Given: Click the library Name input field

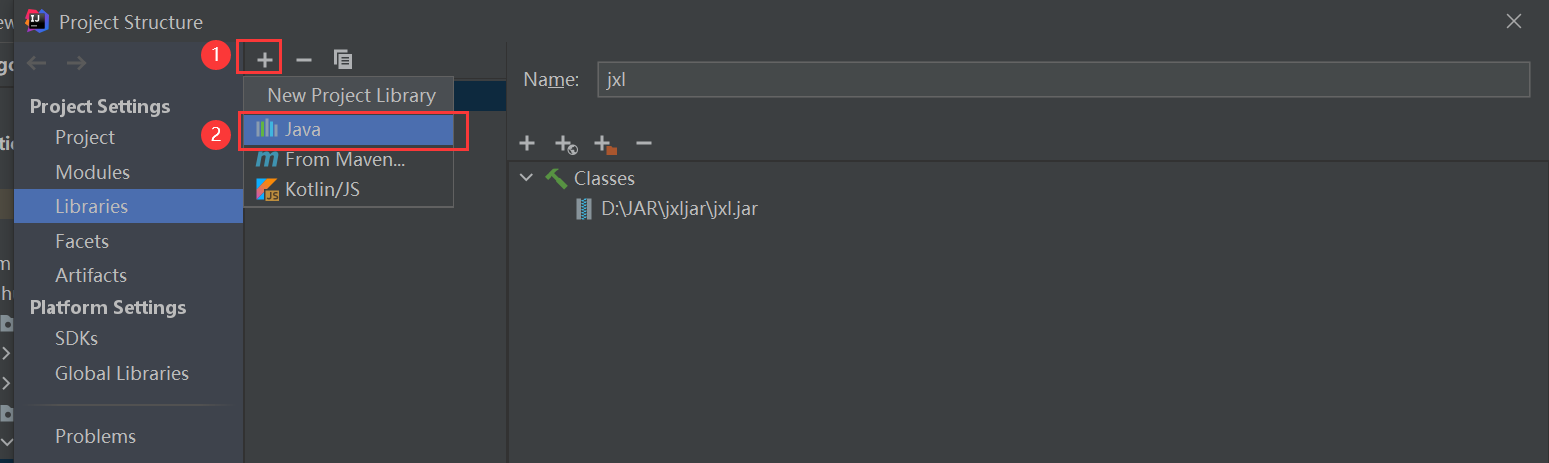Looking at the screenshot, I should tap(1063, 80).
